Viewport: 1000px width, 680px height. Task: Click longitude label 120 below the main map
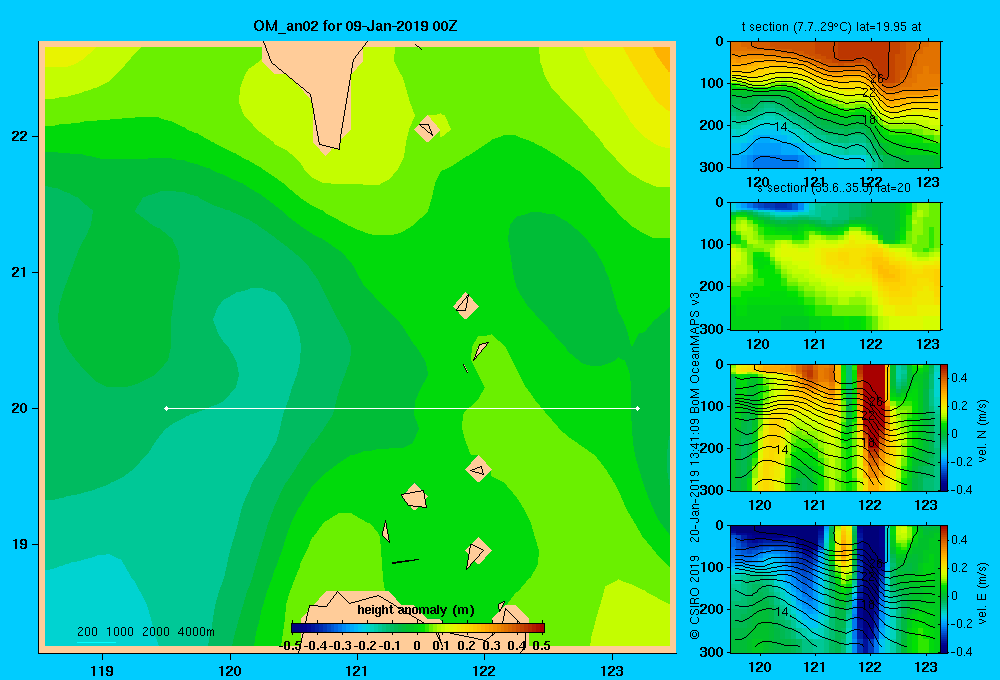point(230,671)
